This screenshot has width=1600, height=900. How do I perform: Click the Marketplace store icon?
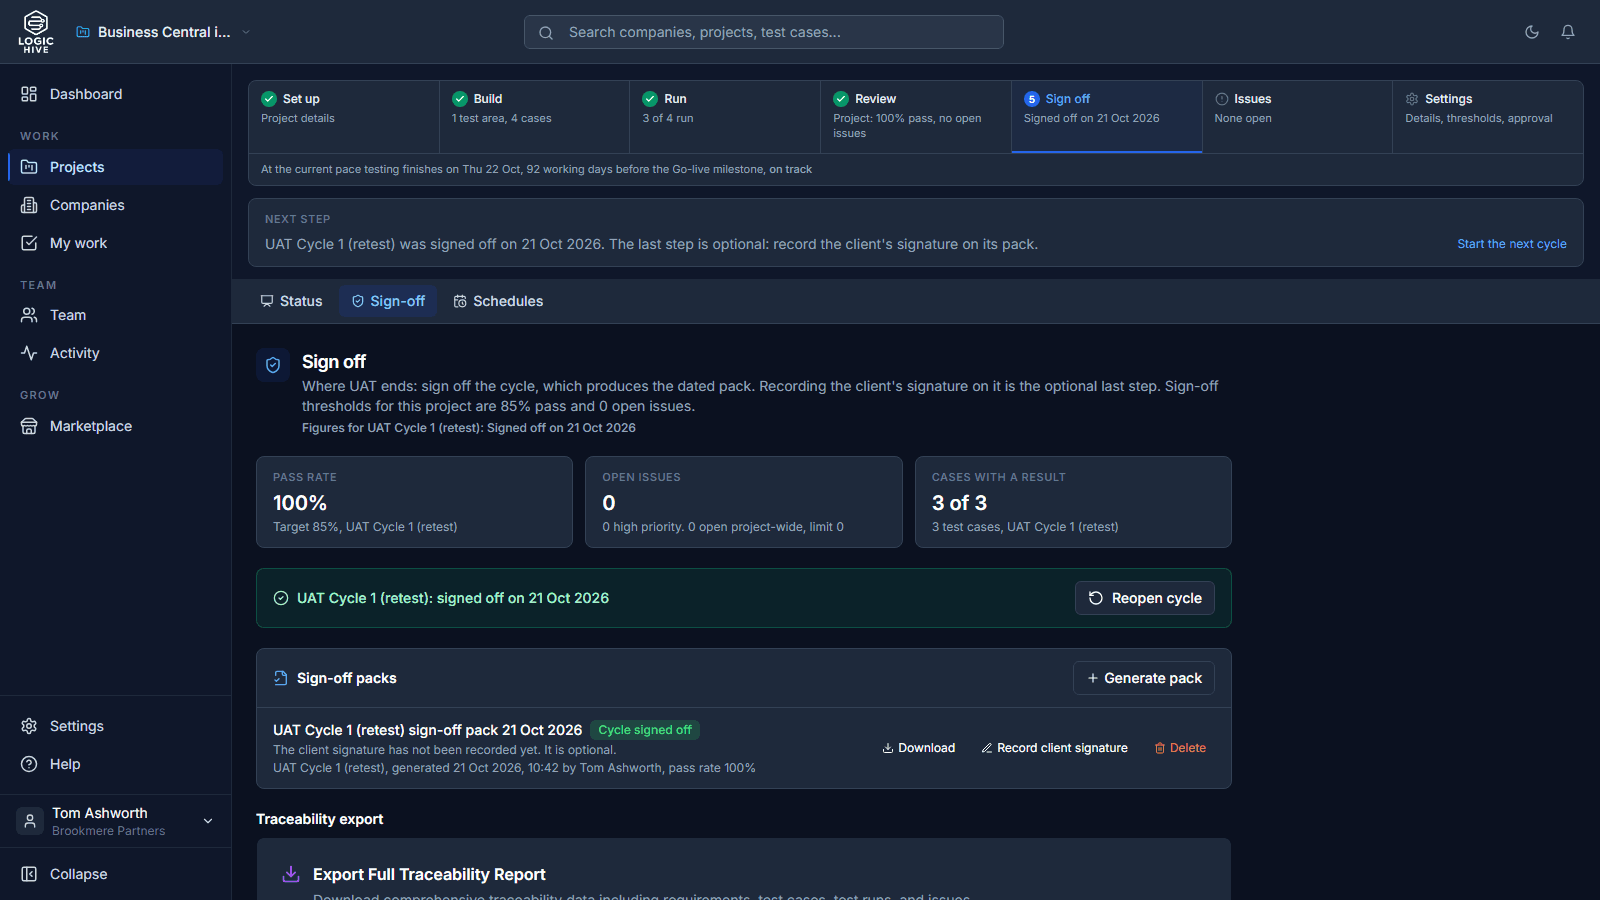click(29, 426)
